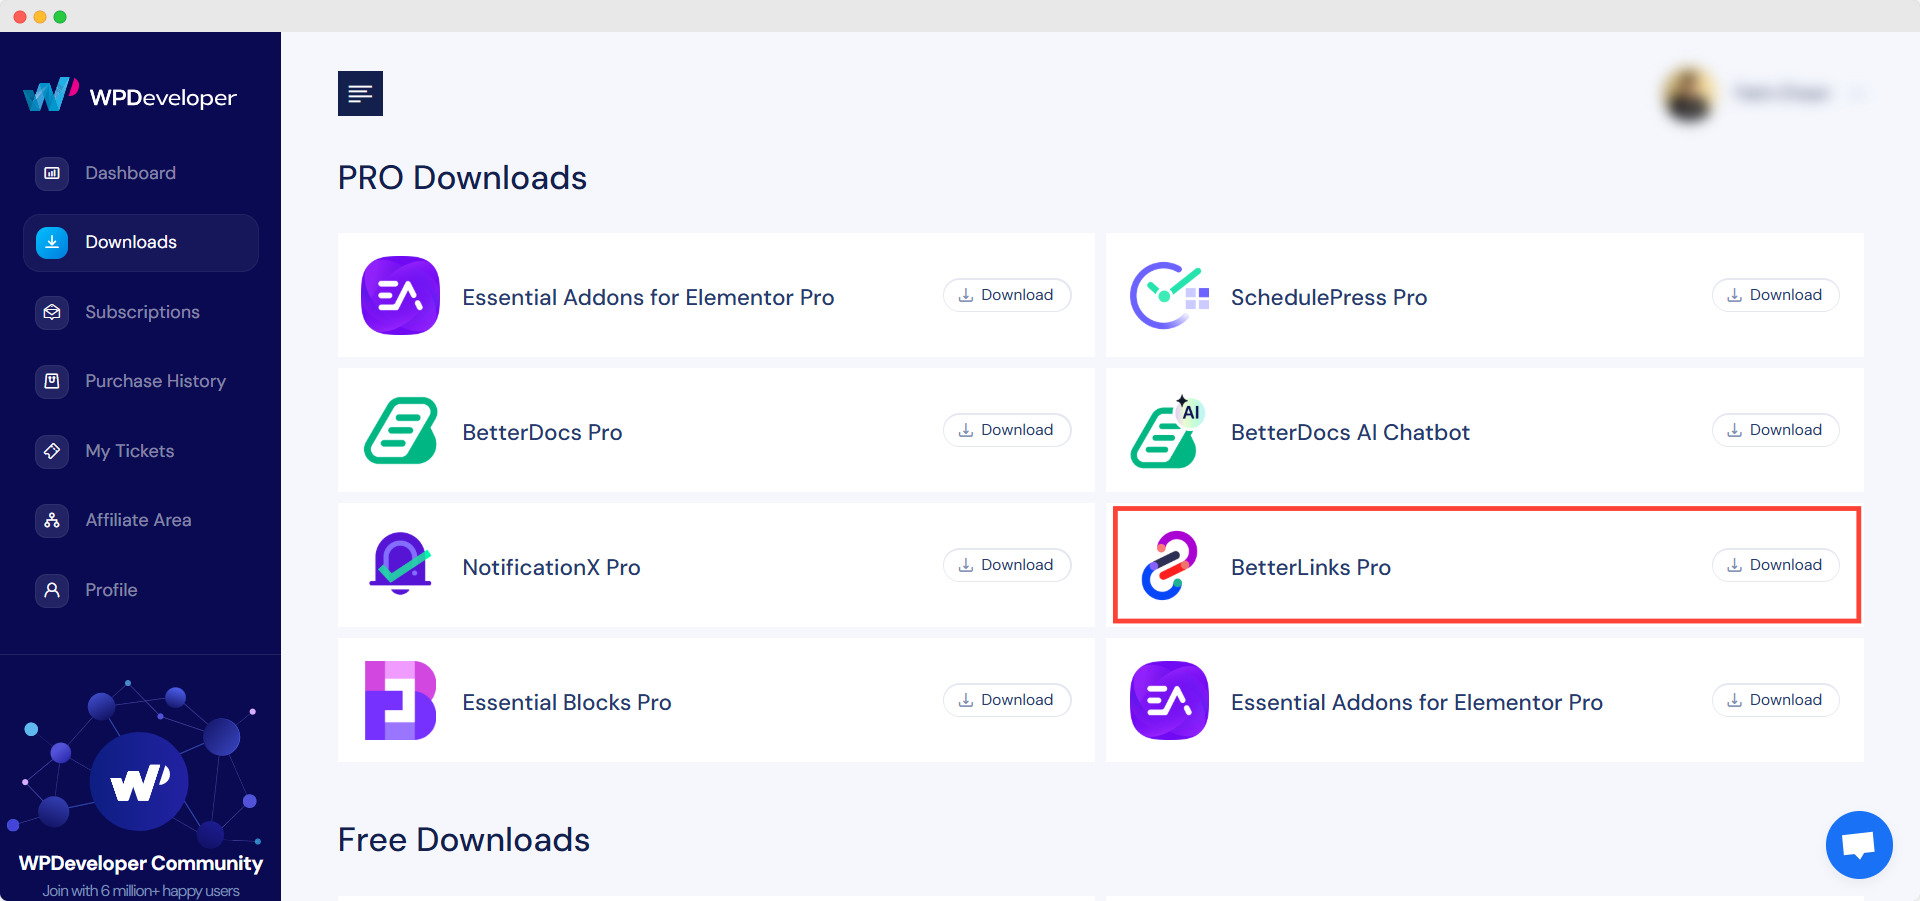Expand the account dropdown beside the avatar

(x=1858, y=94)
